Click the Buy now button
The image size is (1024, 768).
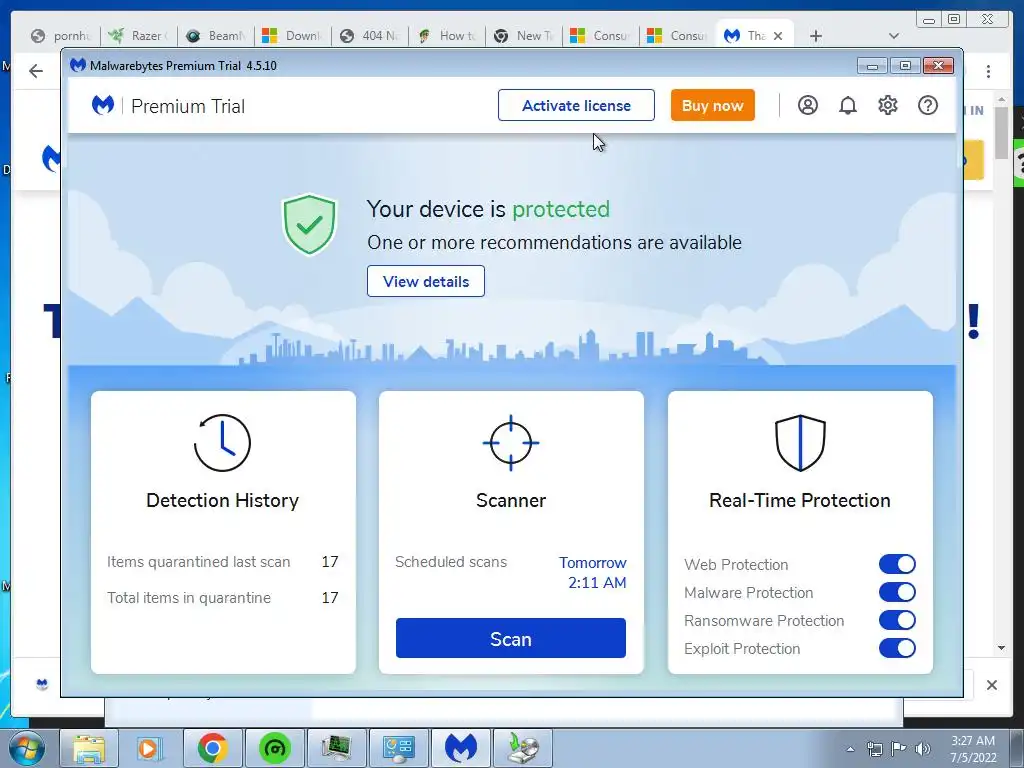(x=712, y=105)
